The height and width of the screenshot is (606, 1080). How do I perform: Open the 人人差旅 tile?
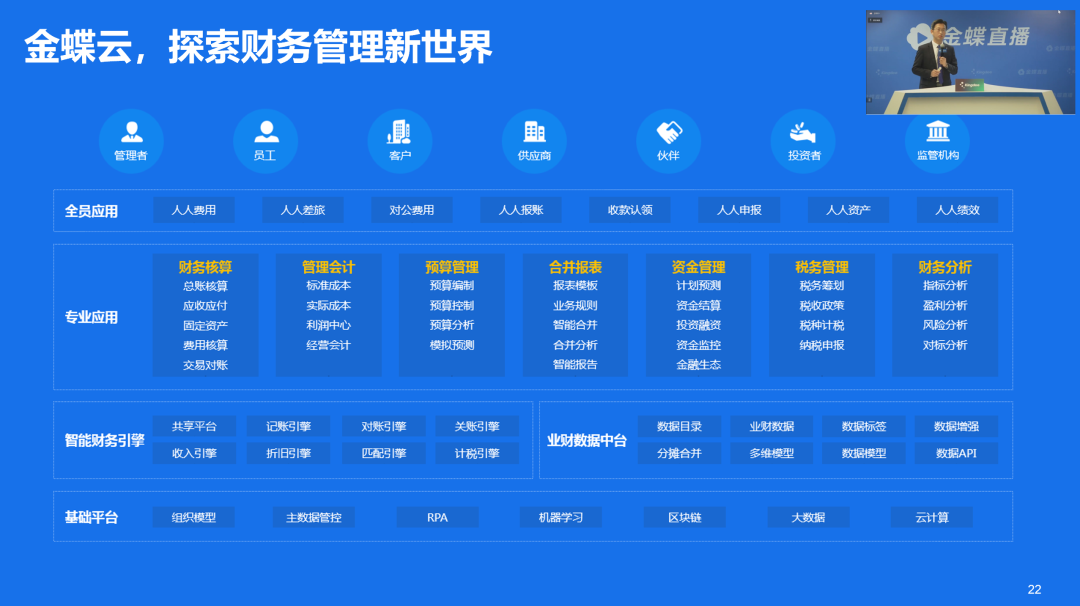tap(303, 210)
